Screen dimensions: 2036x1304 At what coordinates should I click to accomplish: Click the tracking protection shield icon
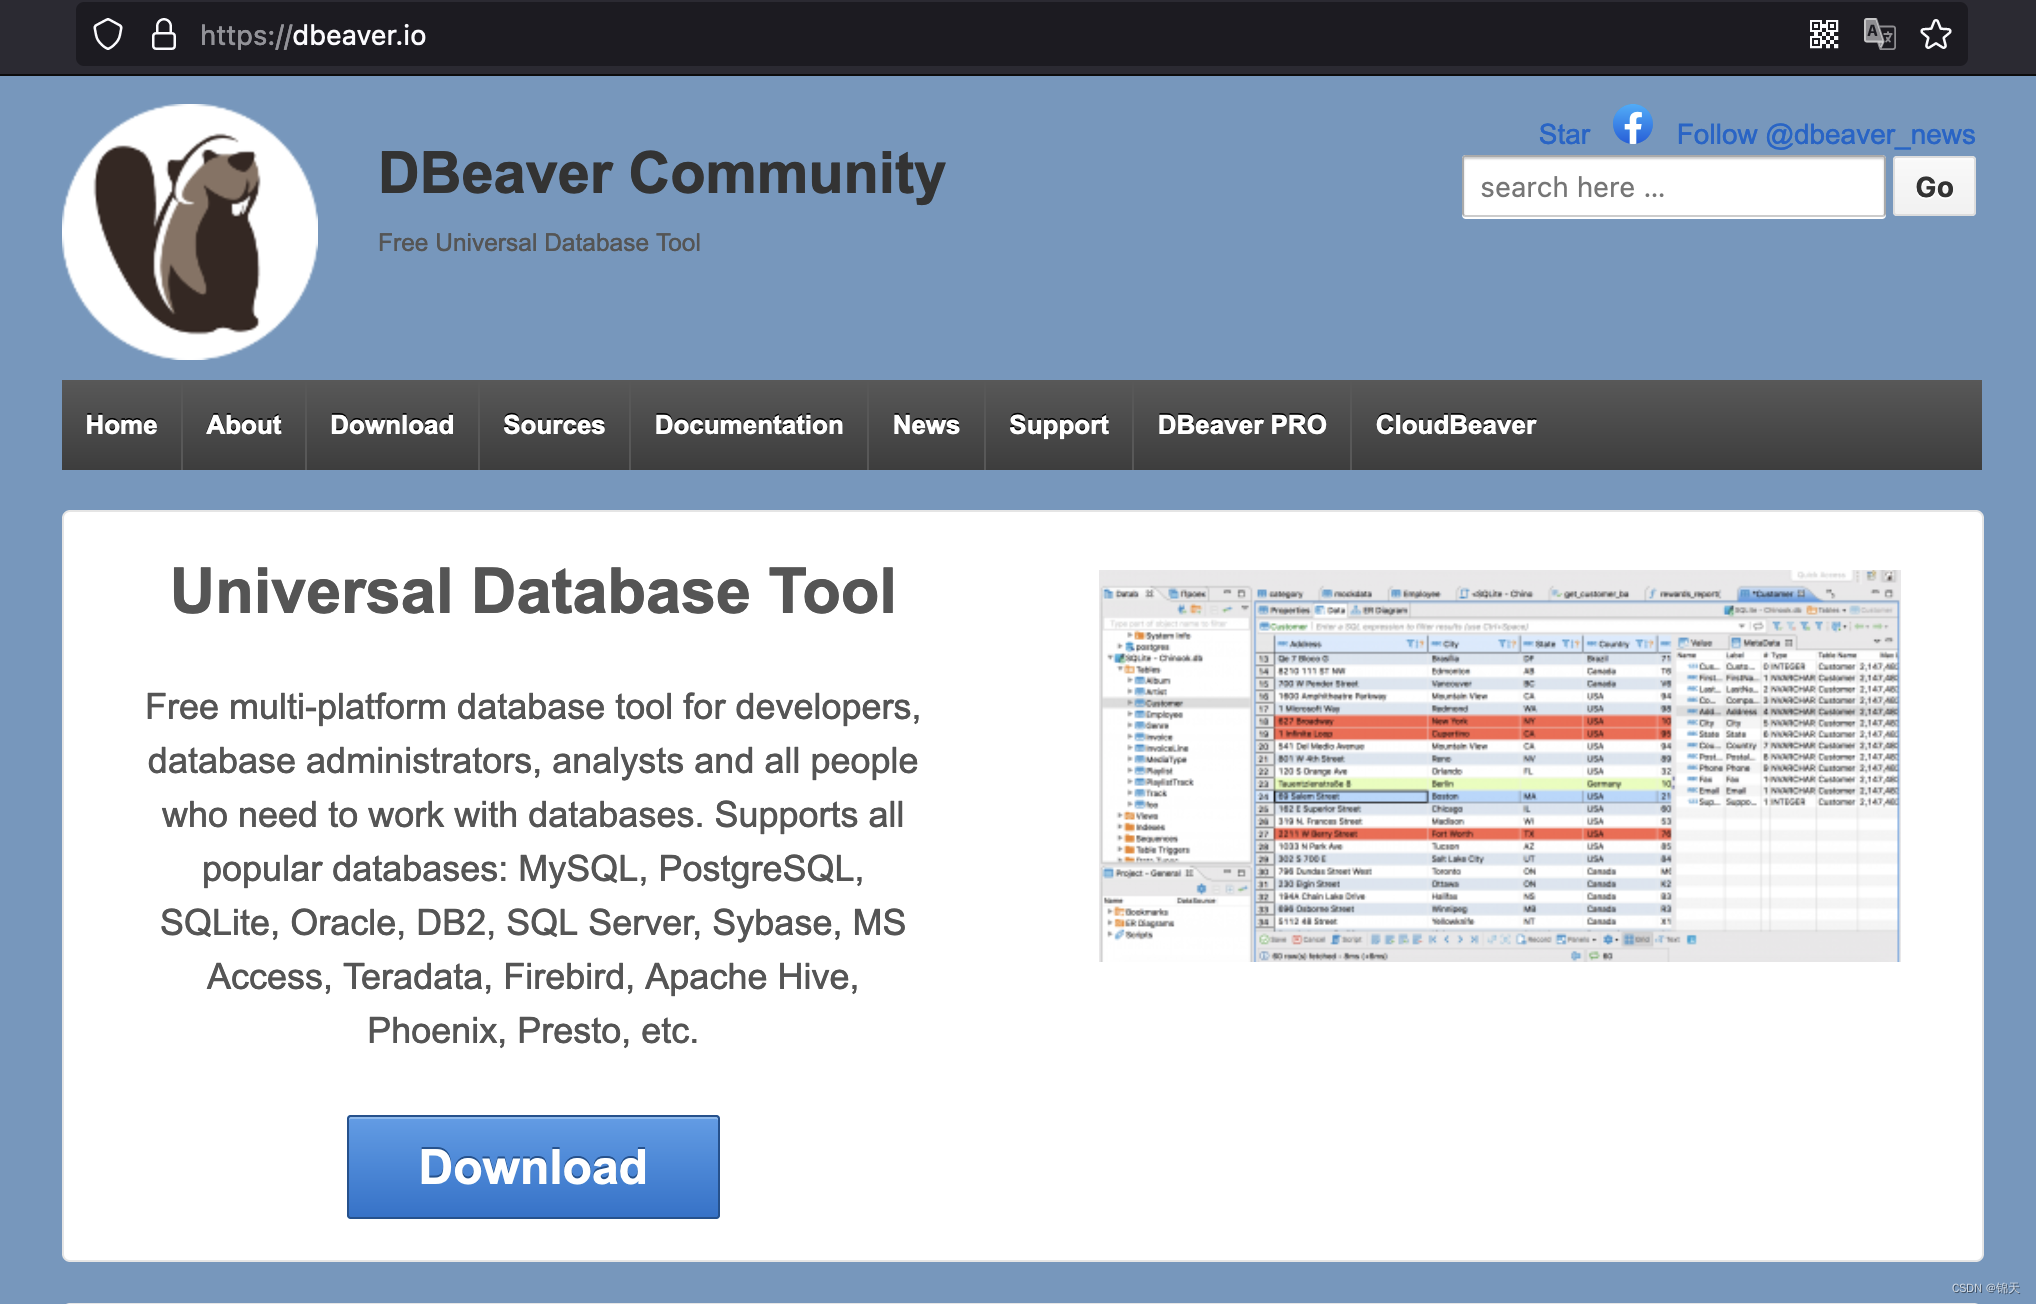pyautogui.click(x=108, y=35)
